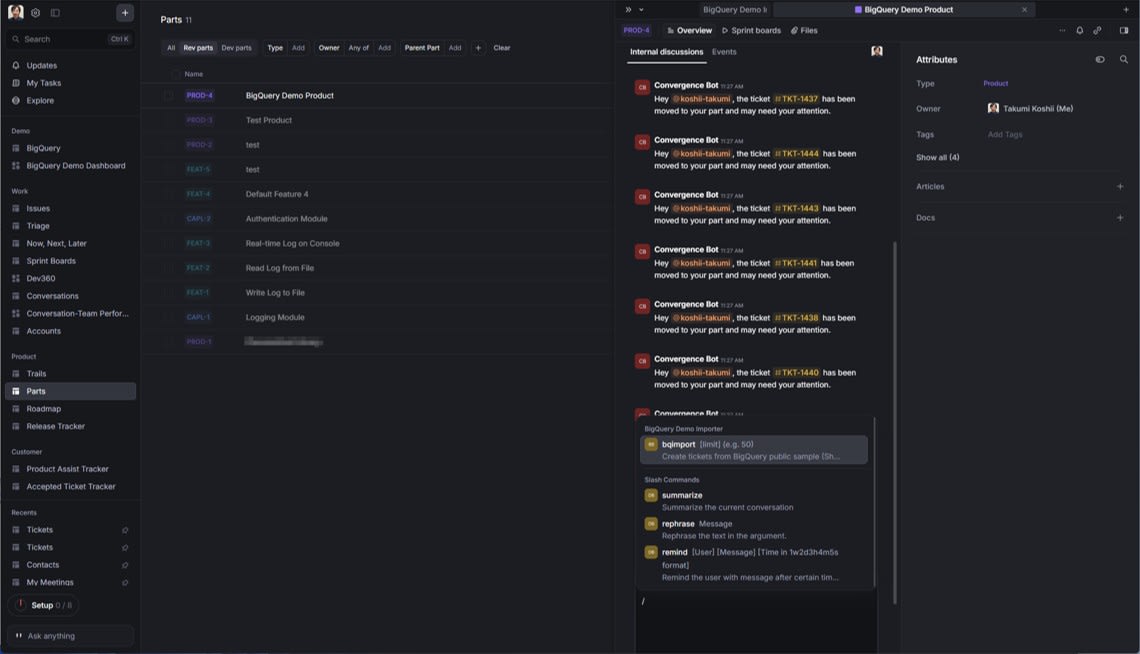Open the Owner 'Any of' filter dropdown
Viewport: 1140px width, 654px height.
click(358, 48)
